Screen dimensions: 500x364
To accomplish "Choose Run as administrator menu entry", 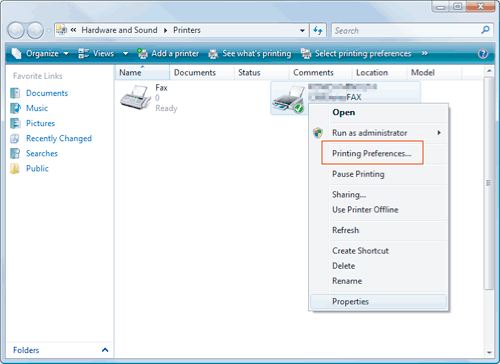I will [378, 133].
